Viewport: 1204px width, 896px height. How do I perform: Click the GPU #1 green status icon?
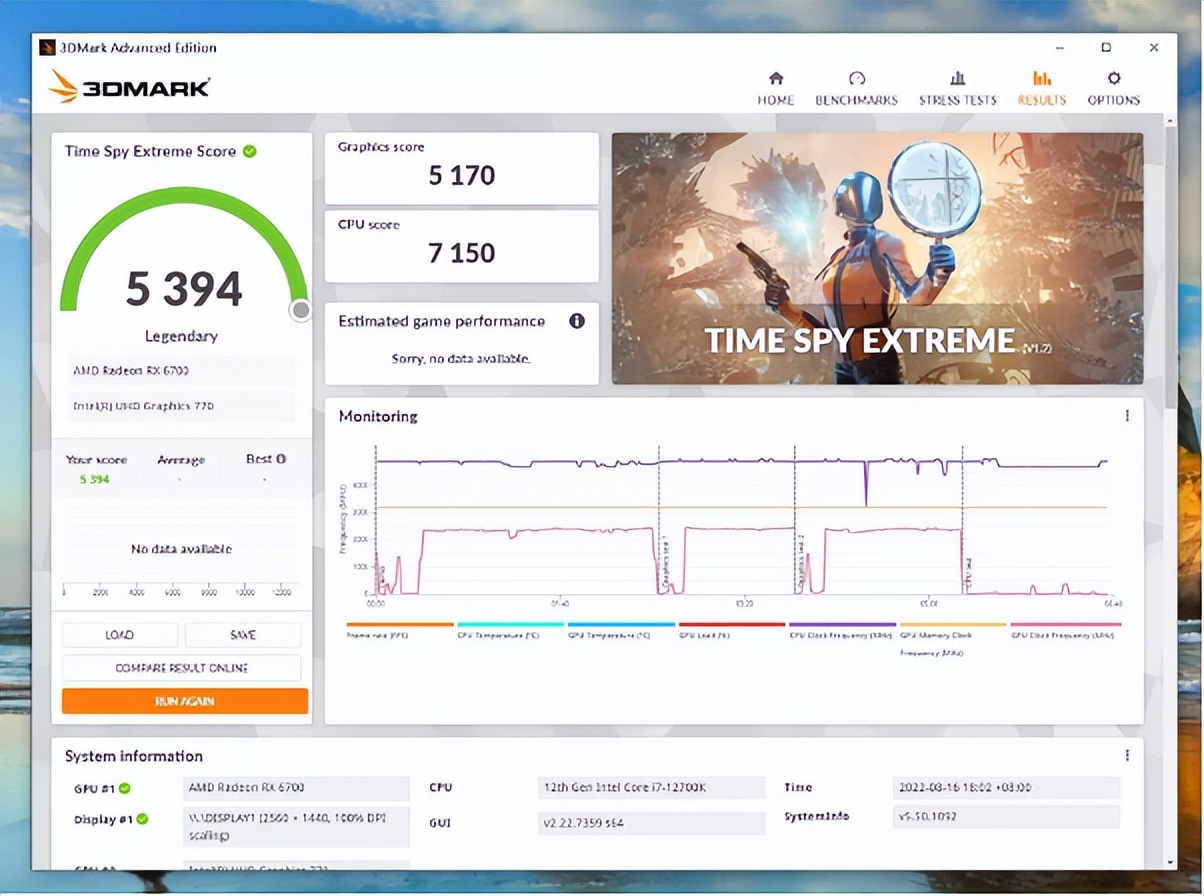click(125, 788)
